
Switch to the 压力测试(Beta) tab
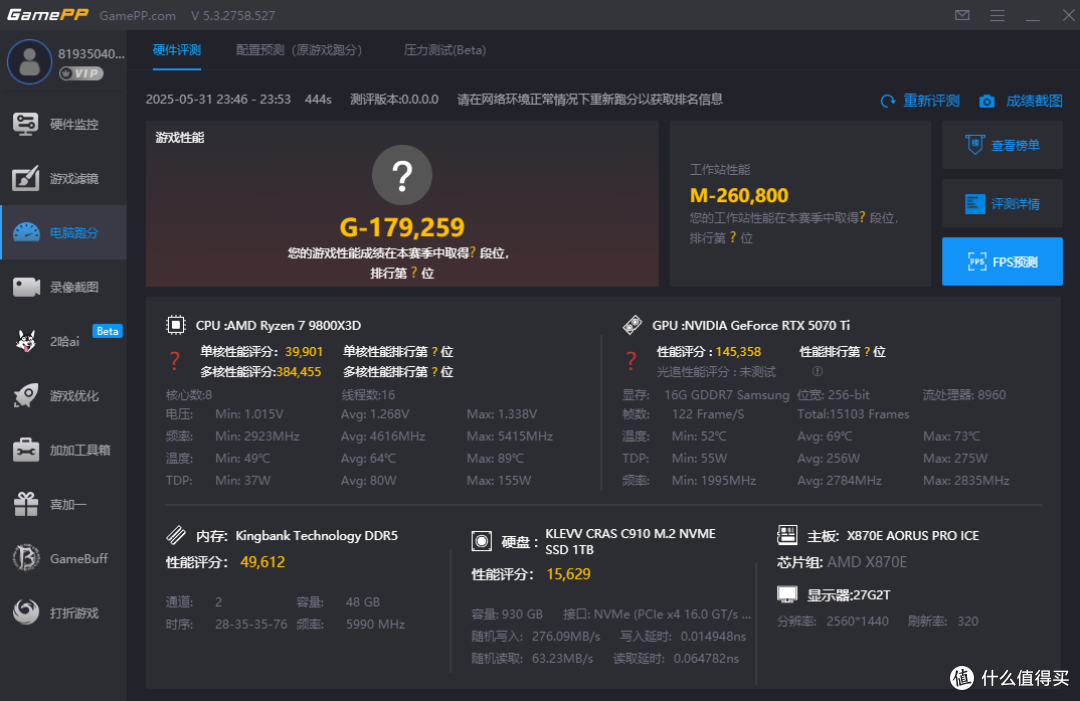(x=445, y=50)
